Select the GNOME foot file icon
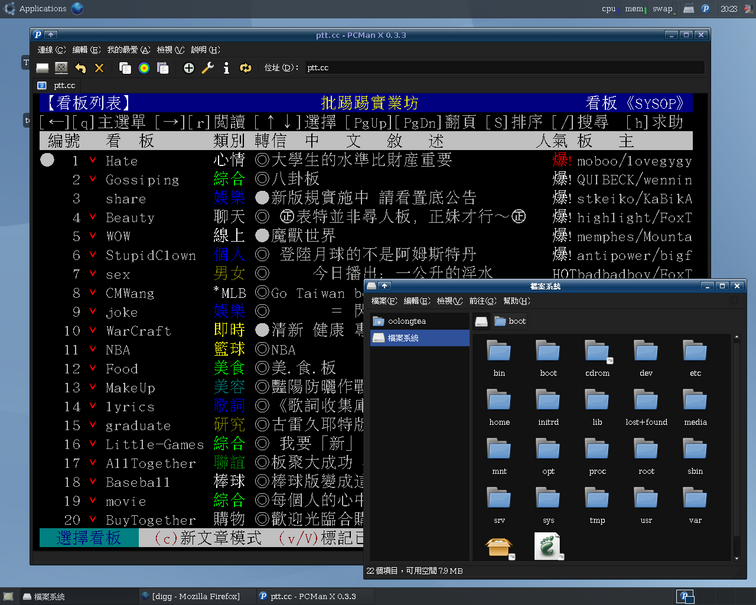 pyautogui.click(x=548, y=547)
